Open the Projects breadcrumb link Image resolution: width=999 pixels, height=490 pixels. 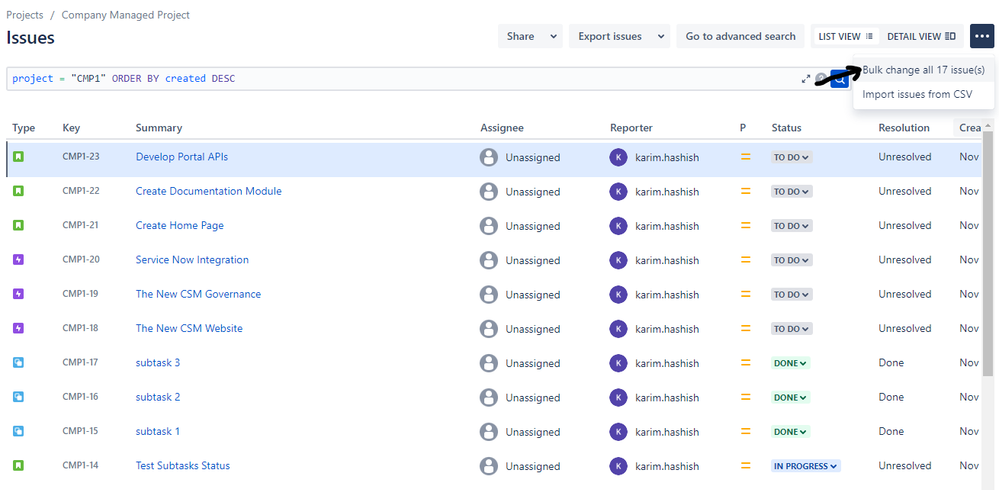(x=25, y=15)
